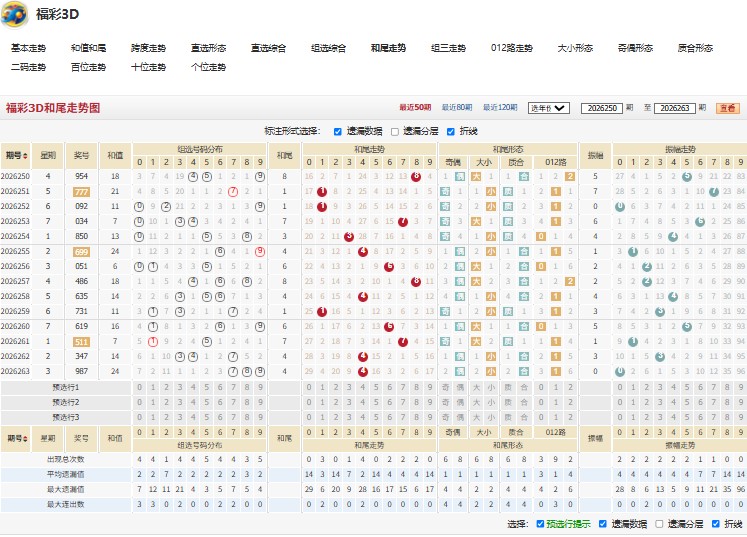The image size is (747, 537).
Task: Open 奇偶形态 chart
Action: click(x=636, y=48)
